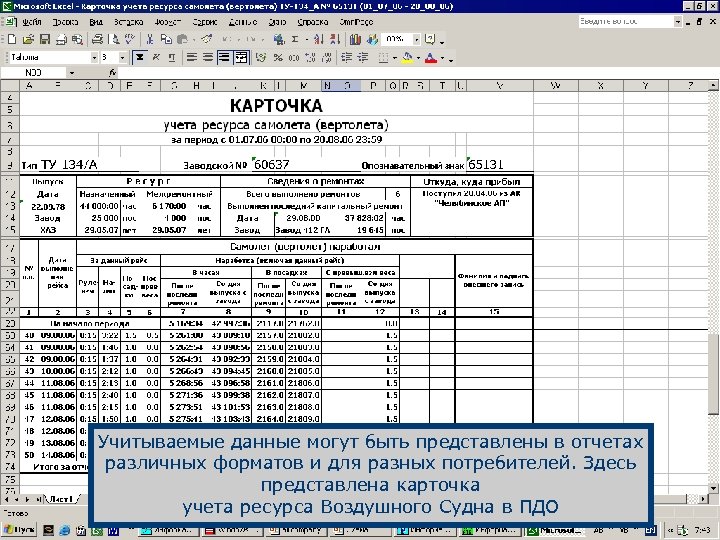Insert a hyperlink with the globe icon
This screenshot has width=720, height=540.
(279, 39)
